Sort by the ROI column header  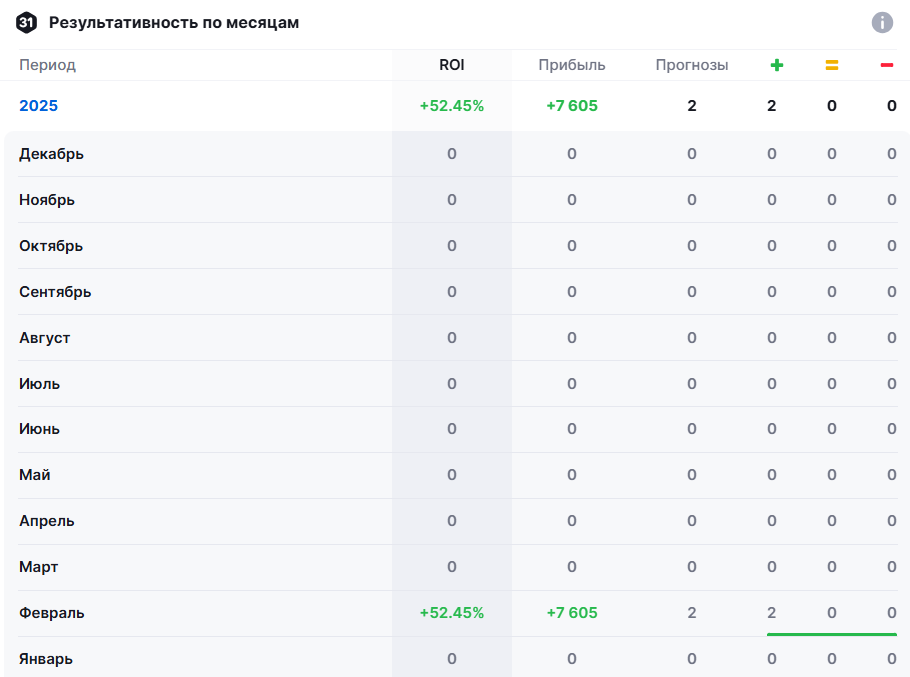pos(452,65)
